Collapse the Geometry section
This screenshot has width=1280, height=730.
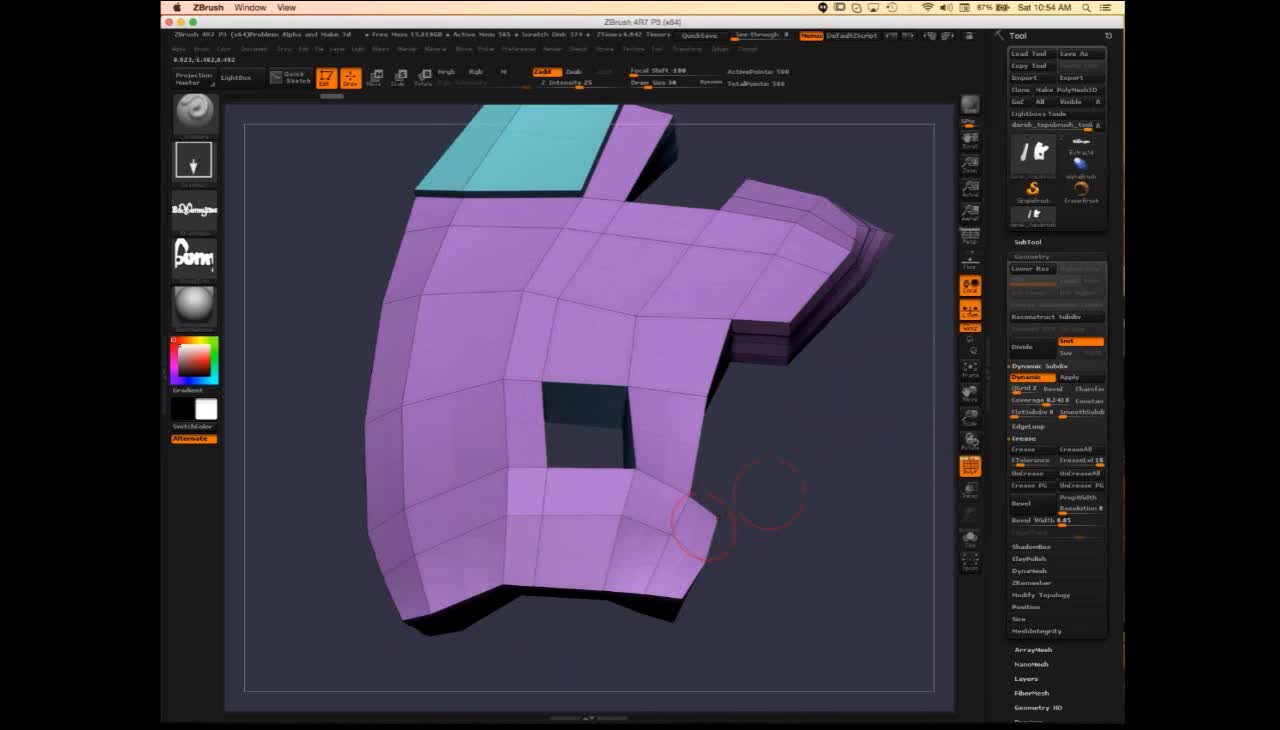click(1032, 257)
